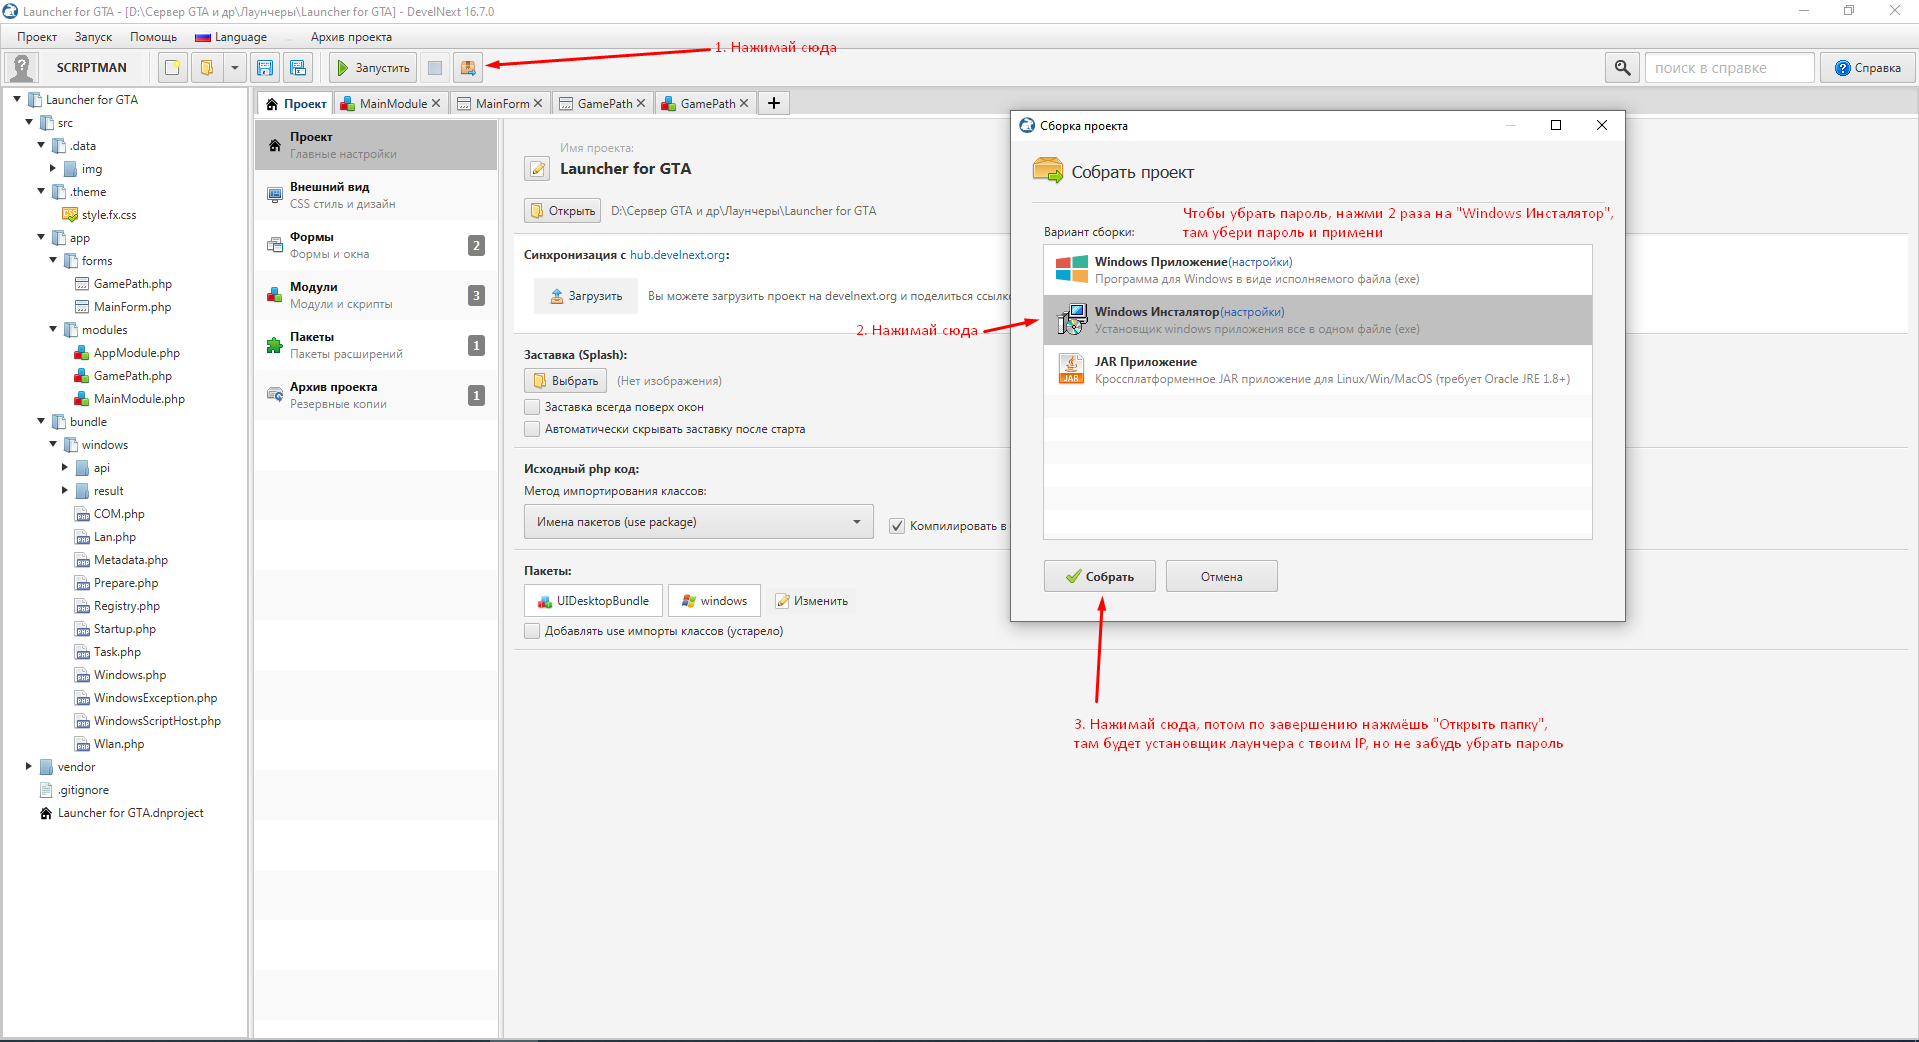The height and width of the screenshot is (1042, 1919).
Task: Select Windows Приложение build option
Action: (x=1317, y=270)
